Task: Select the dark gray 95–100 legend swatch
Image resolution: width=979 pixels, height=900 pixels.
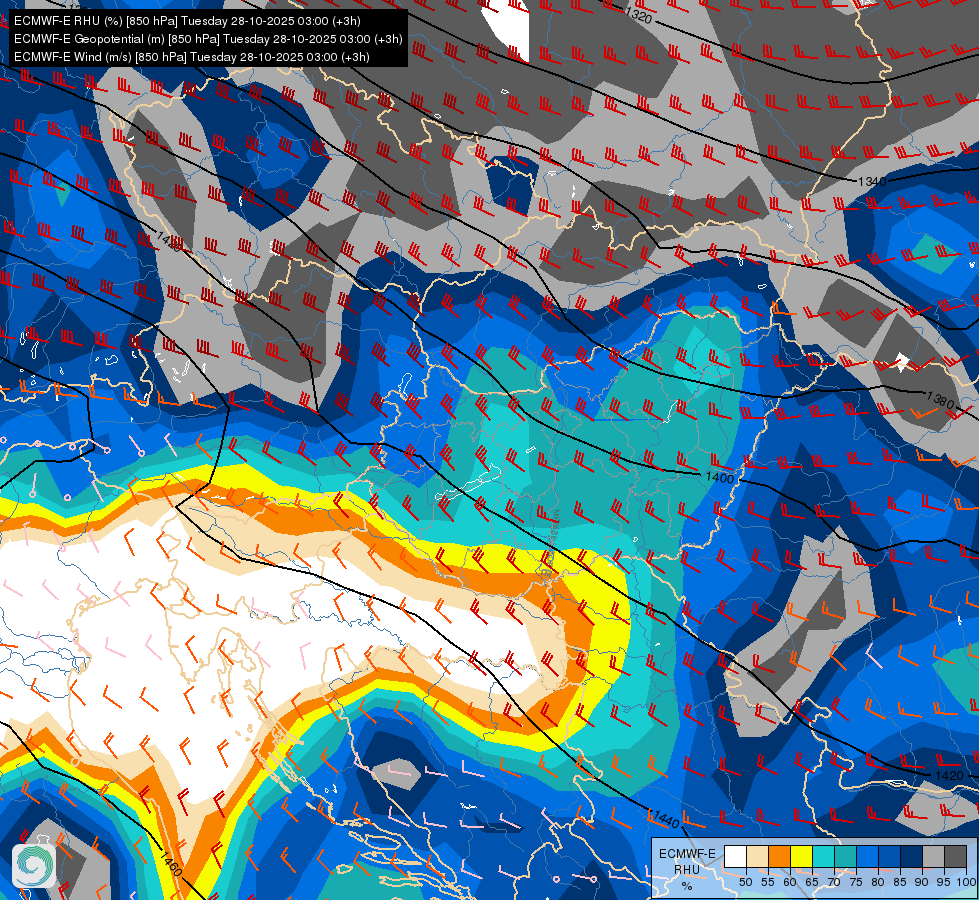Action: point(956,856)
